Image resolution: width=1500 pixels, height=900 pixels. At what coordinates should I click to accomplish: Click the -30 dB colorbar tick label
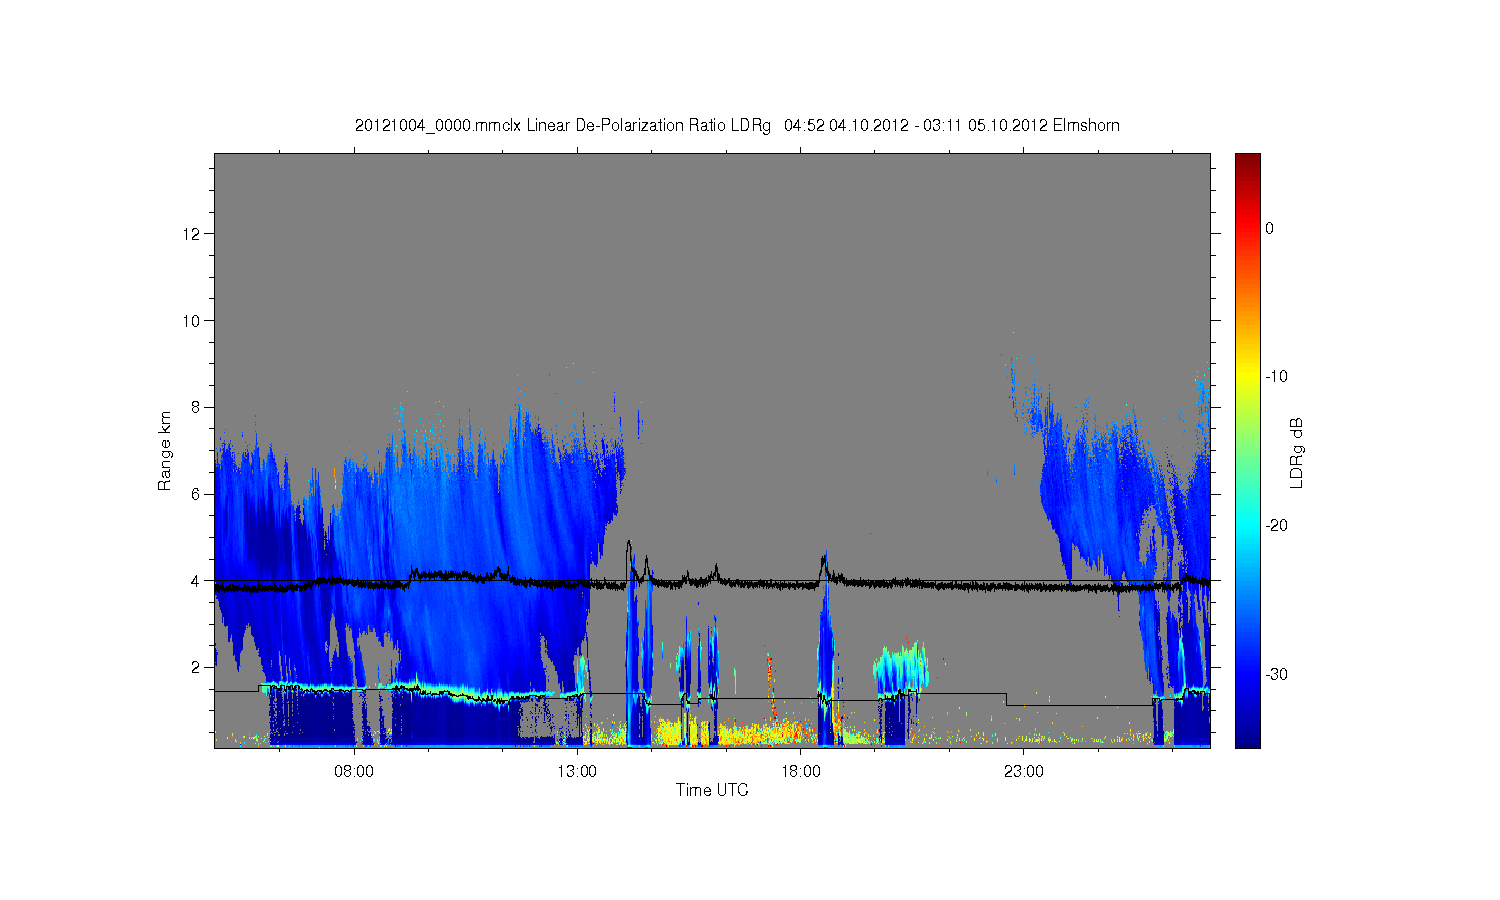1276,675
